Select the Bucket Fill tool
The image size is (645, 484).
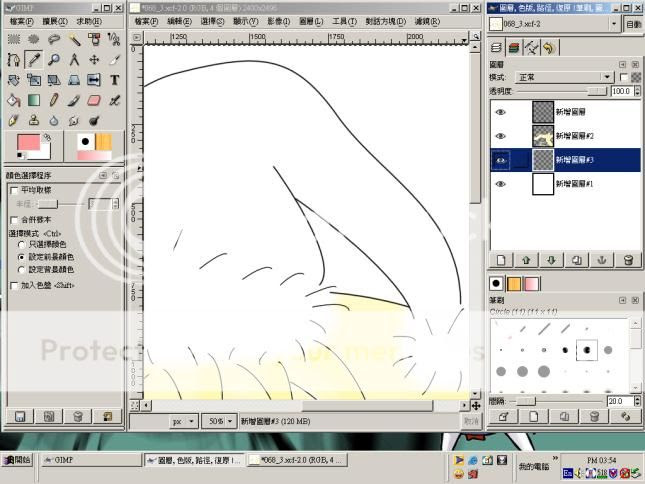coord(14,100)
